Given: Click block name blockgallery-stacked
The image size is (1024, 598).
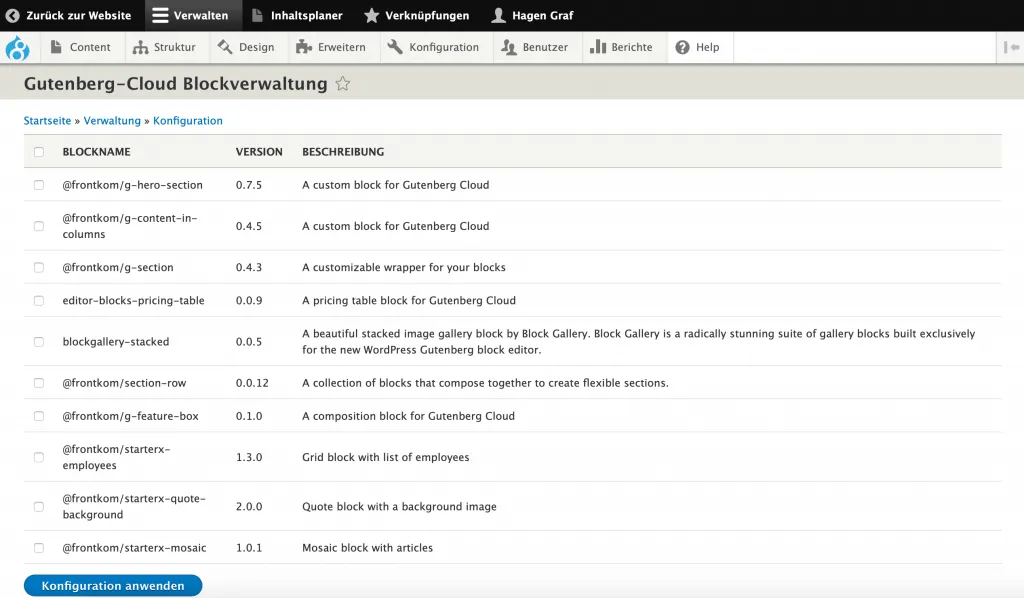Looking at the screenshot, I should tap(116, 341).
